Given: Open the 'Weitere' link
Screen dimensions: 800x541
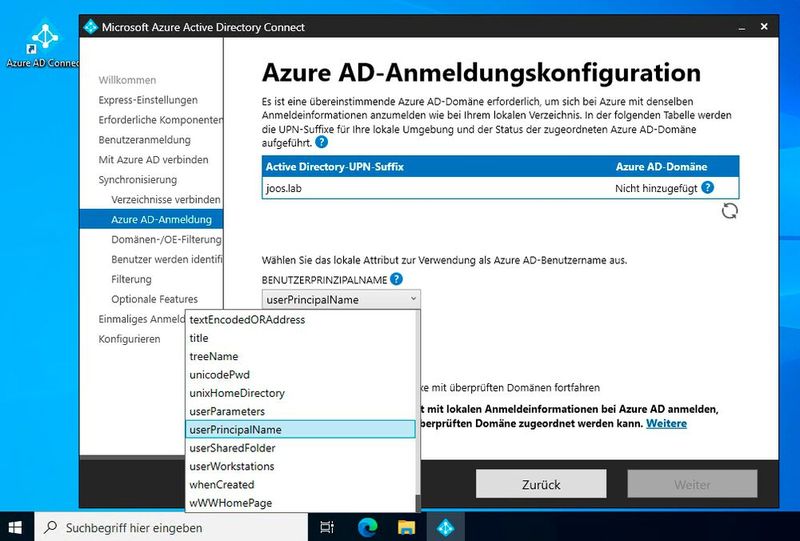Looking at the screenshot, I should (x=666, y=423).
